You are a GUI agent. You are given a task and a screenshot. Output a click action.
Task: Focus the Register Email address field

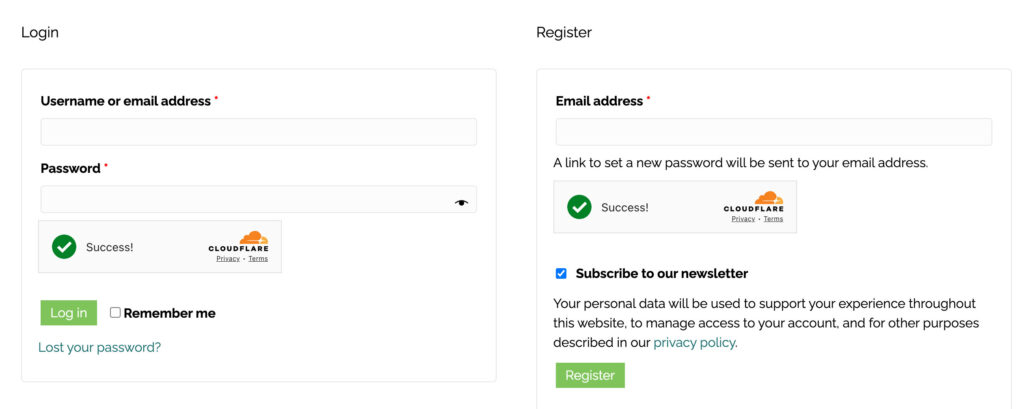(x=773, y=132)
